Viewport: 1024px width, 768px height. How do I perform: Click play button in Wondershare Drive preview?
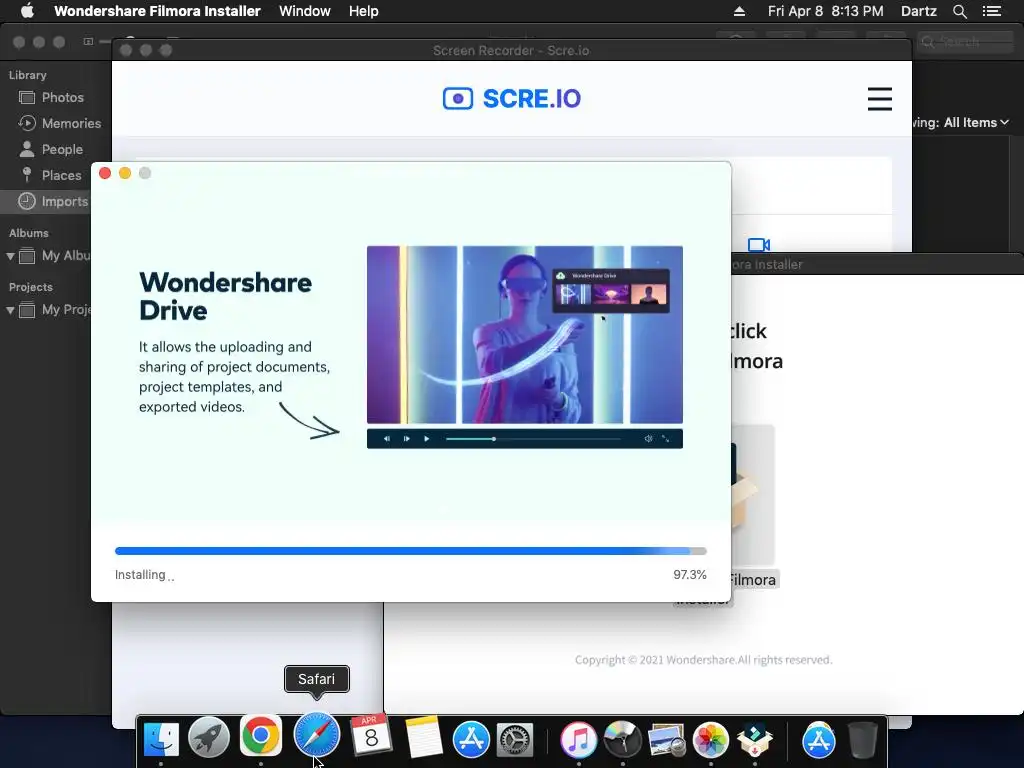click(x=426, y=439)
